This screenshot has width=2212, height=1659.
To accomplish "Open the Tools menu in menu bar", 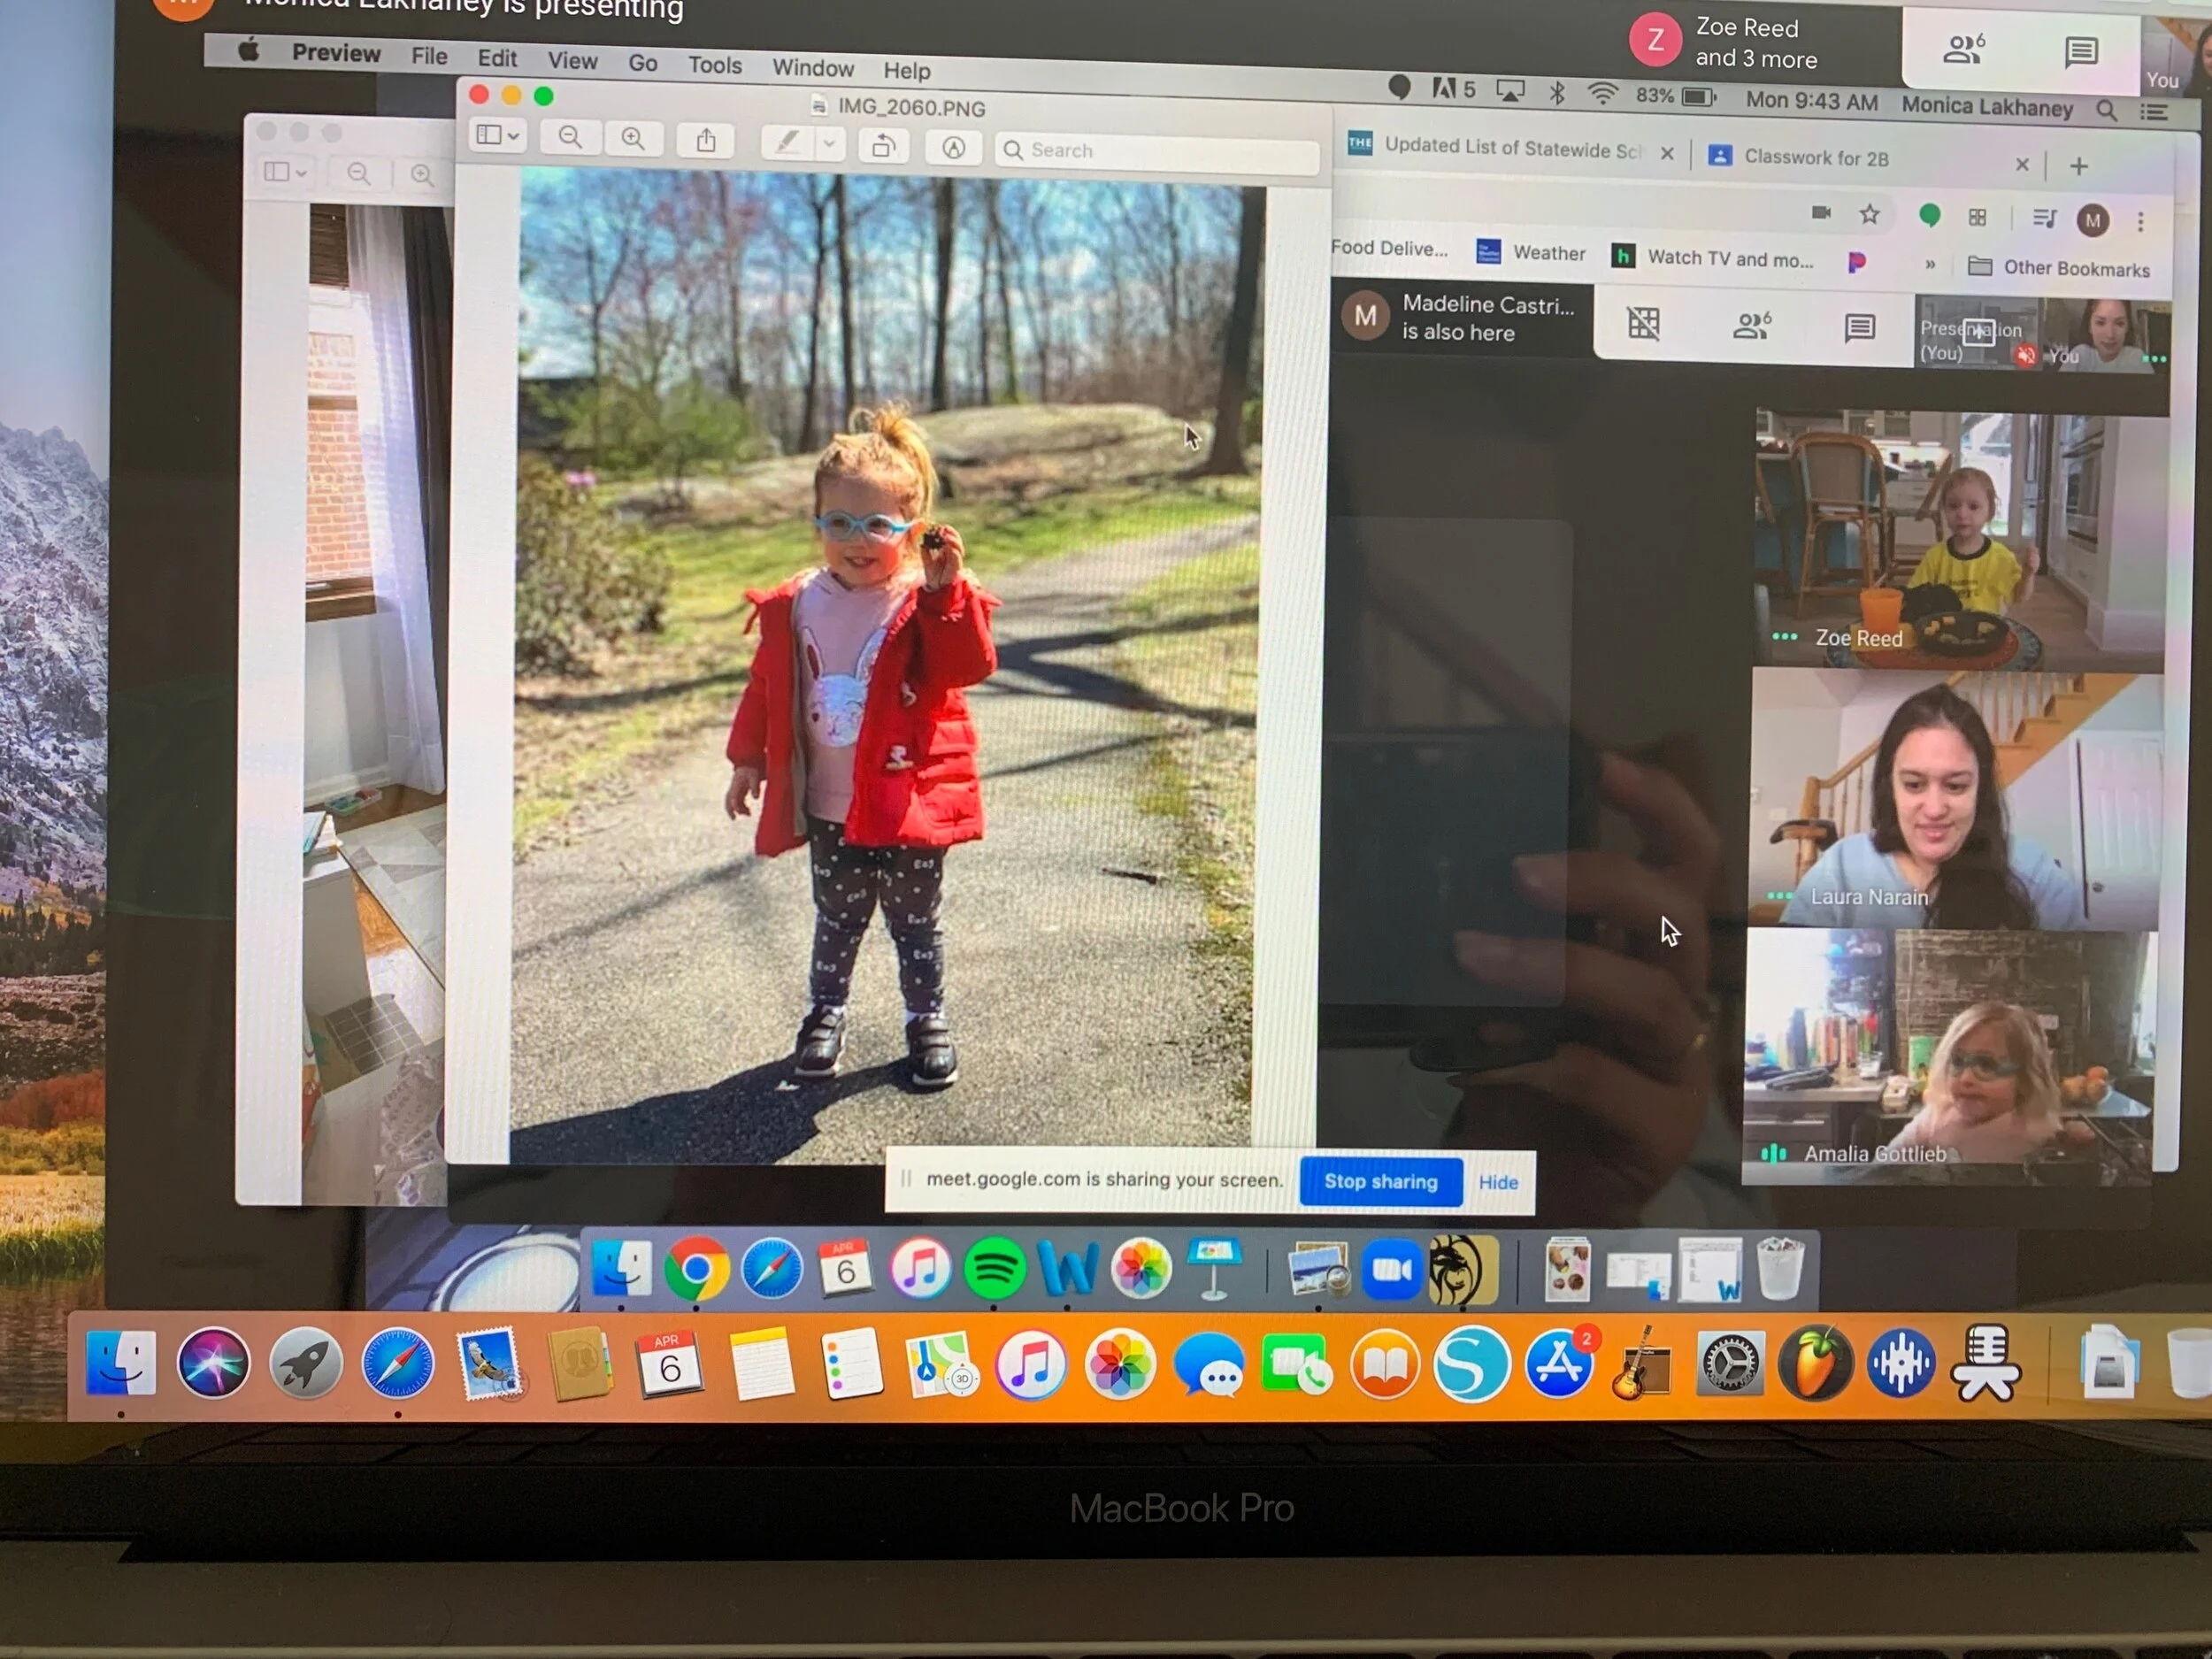I will [x=714, y=66].
